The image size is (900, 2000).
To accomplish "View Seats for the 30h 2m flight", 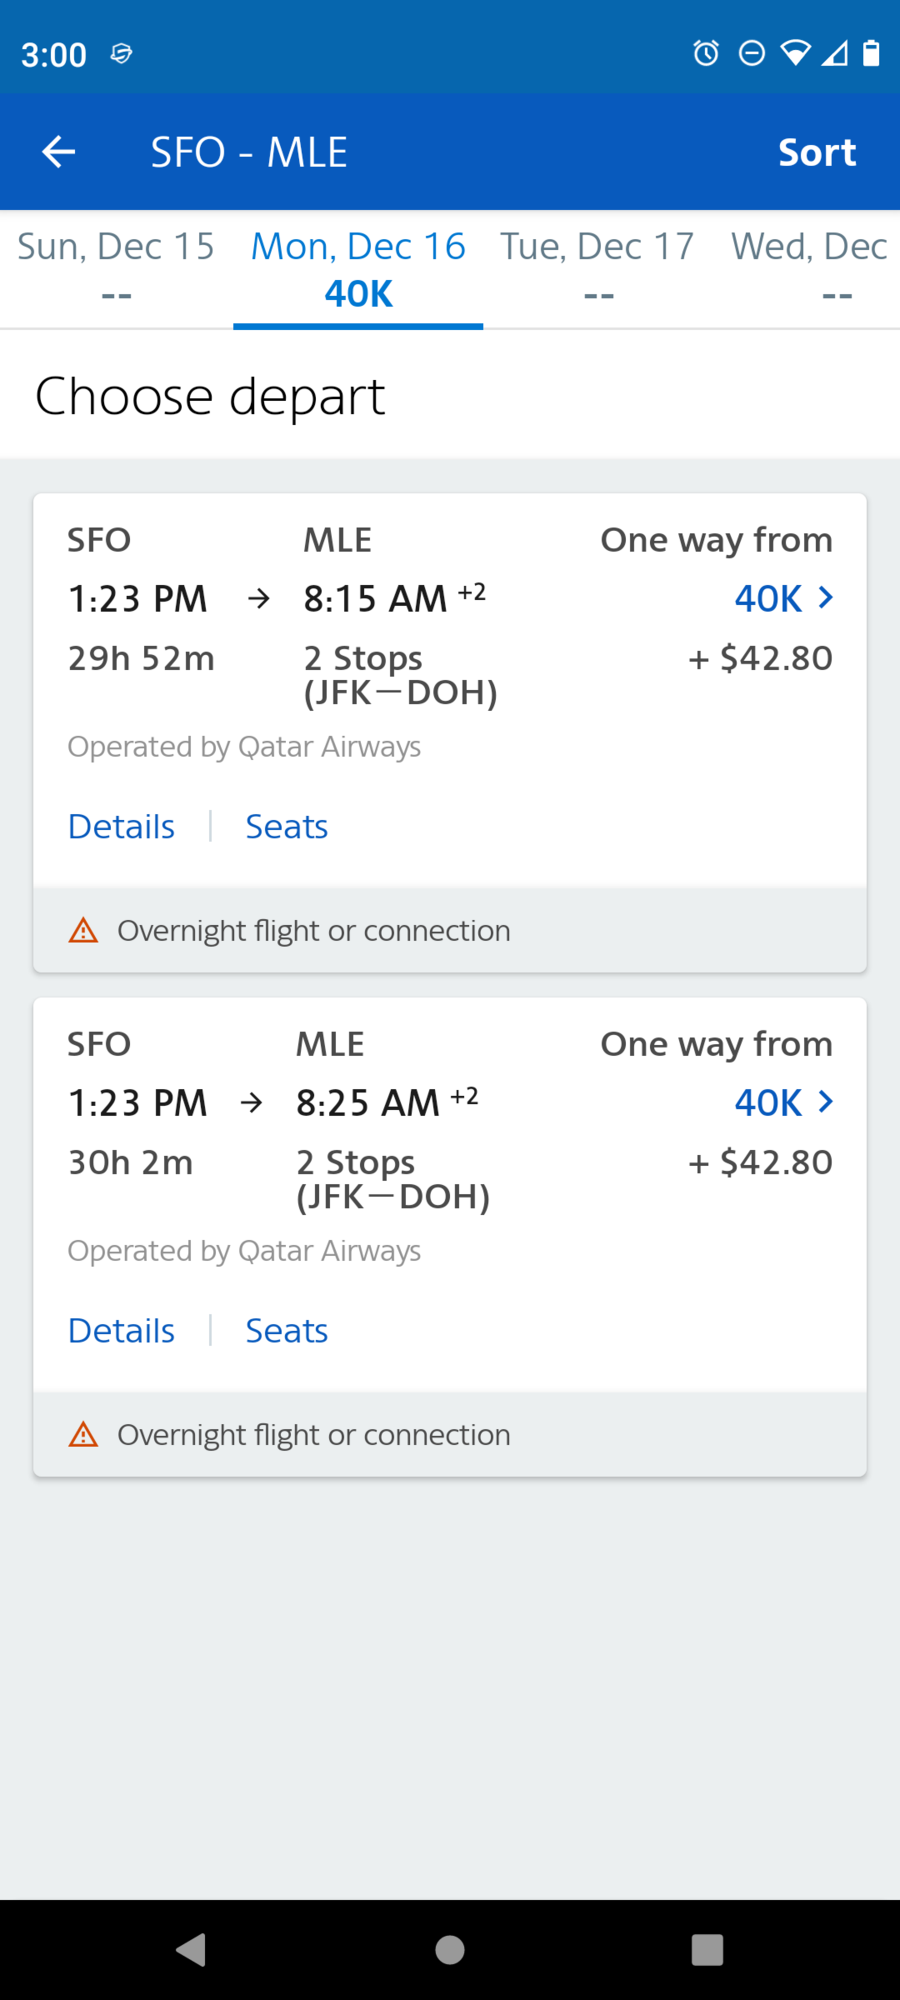I will (286, 1331).
